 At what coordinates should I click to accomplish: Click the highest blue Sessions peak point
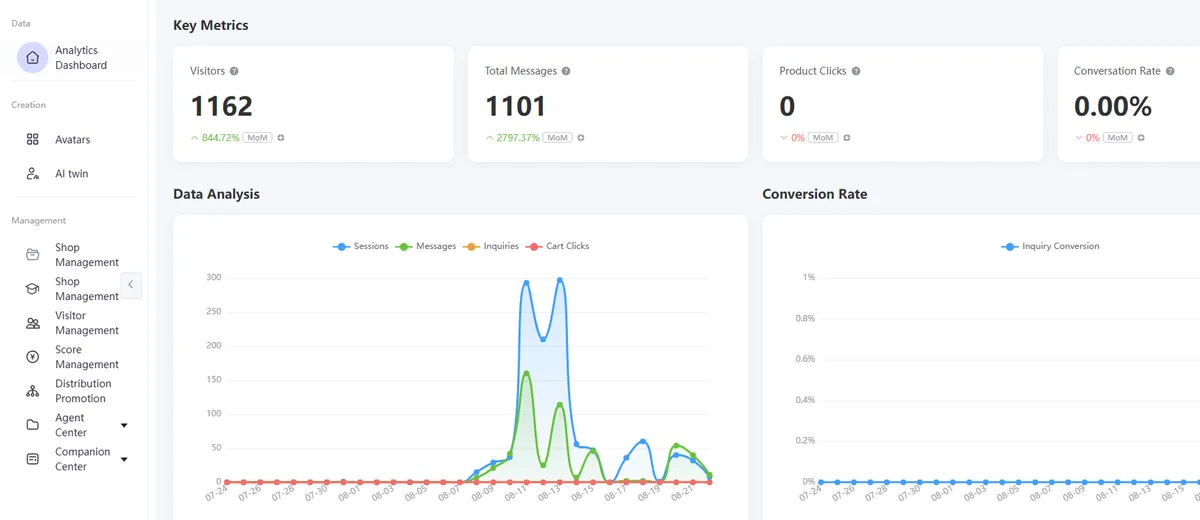click(560, 280)
